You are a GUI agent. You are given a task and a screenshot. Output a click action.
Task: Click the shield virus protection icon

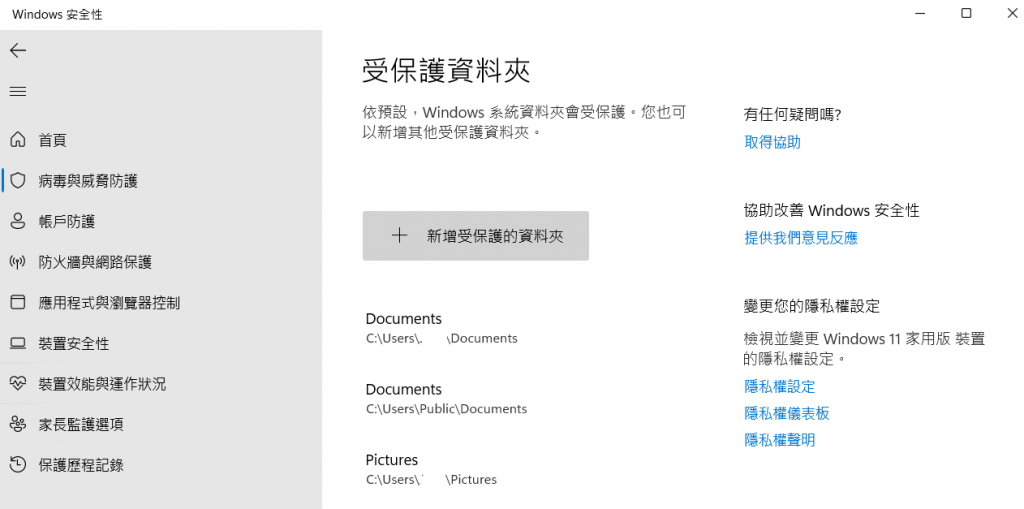[18, 180]
